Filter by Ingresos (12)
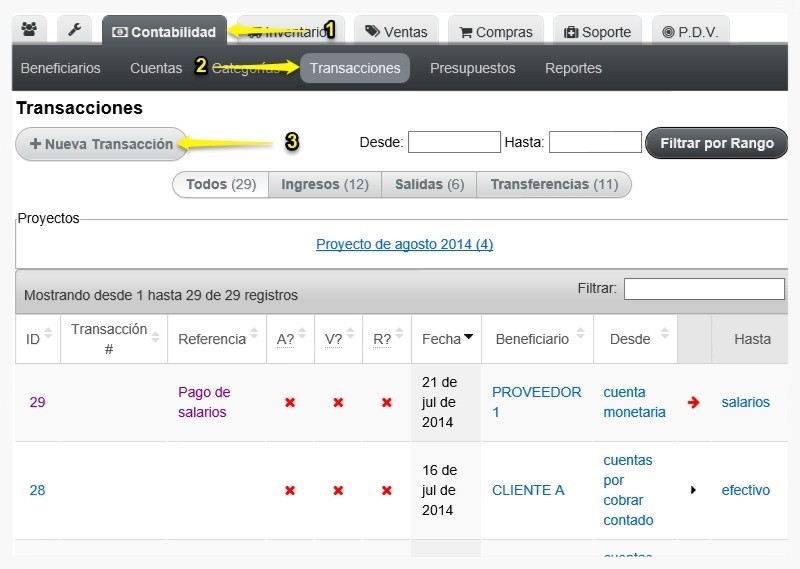The height and width of the screenshot is (569, 800). 325,184
